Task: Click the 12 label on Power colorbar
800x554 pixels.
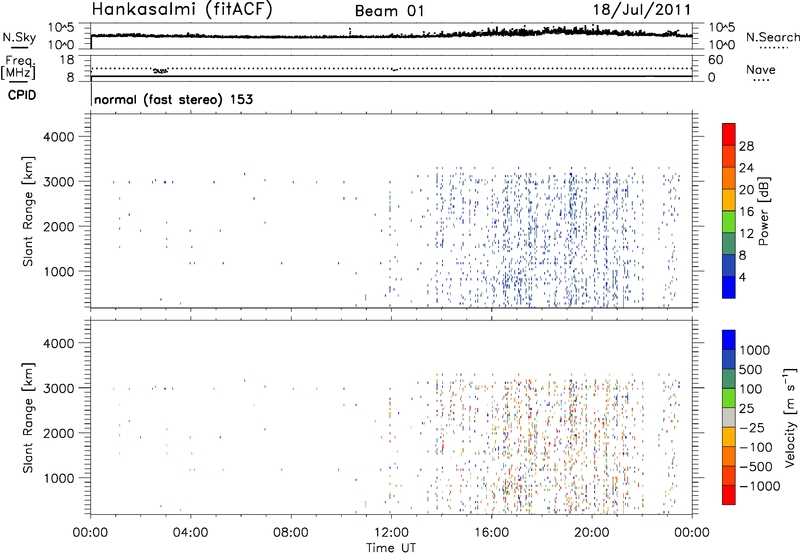Action: pos(746,234)
